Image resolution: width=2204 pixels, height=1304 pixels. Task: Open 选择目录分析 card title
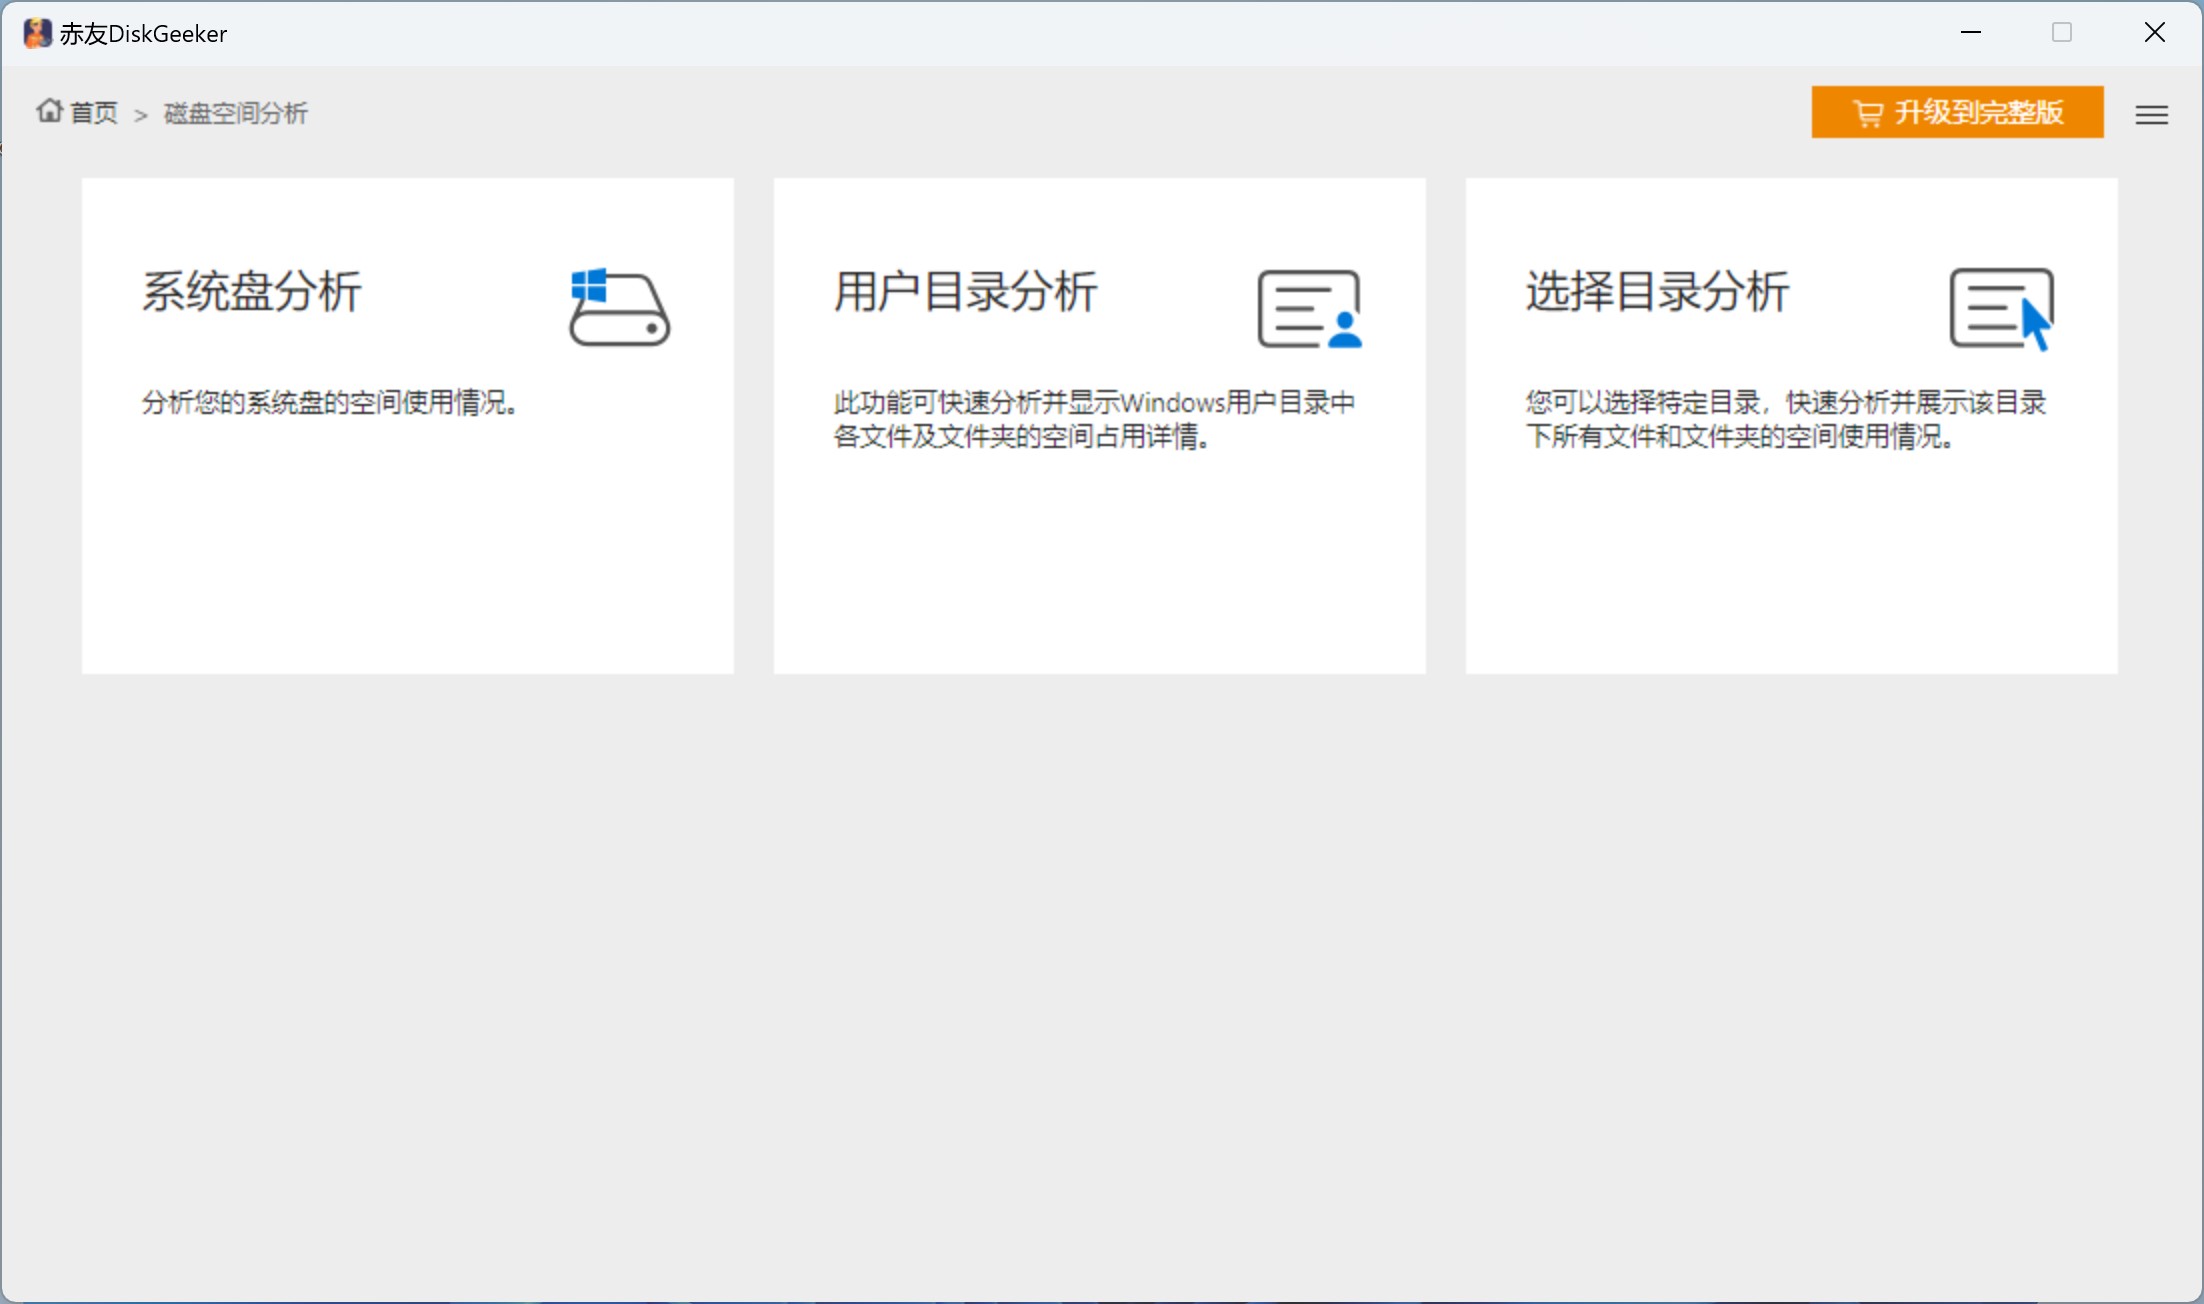tap(1658, 292)
